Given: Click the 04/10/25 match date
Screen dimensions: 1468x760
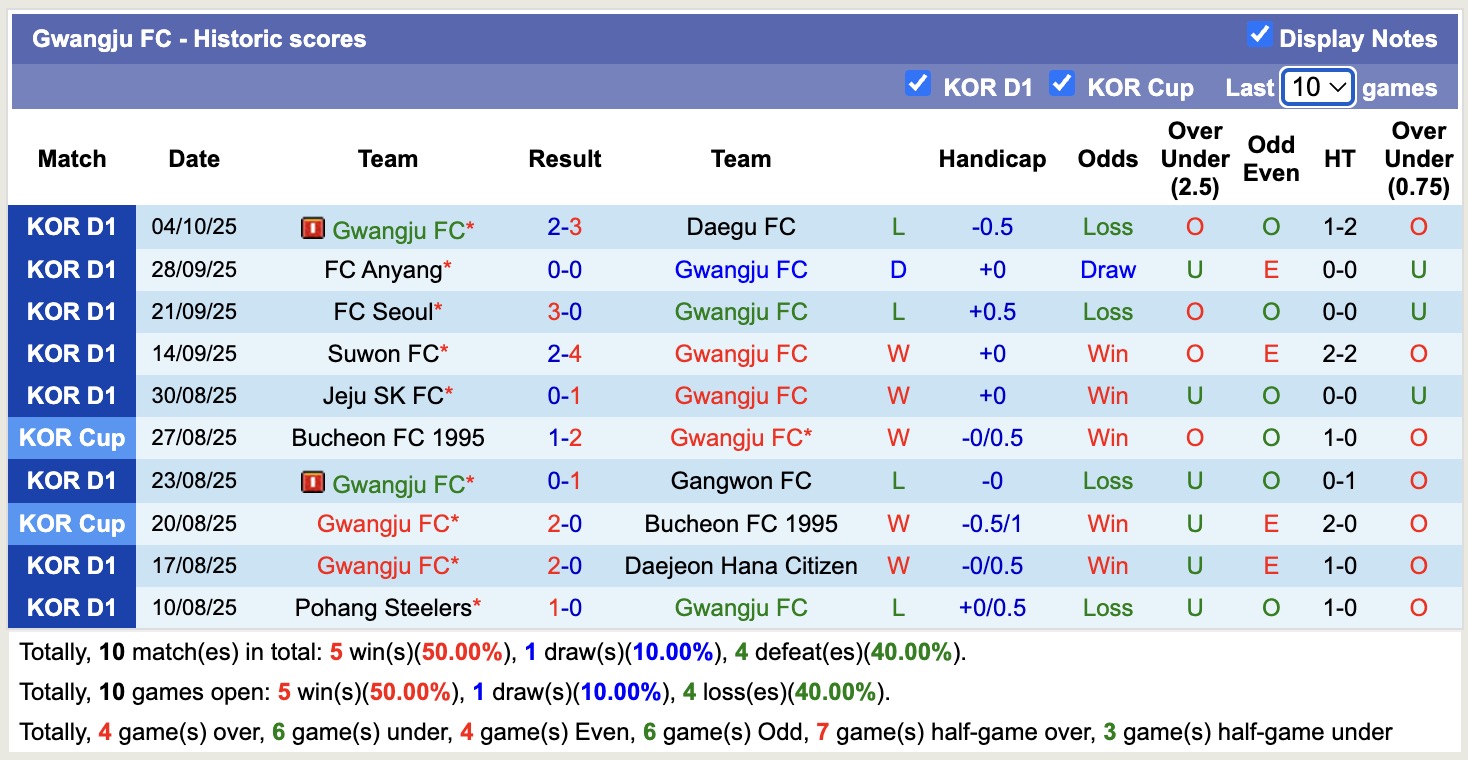Looking at the screenshot, I should pyautogui.click(x=193, y=227).
